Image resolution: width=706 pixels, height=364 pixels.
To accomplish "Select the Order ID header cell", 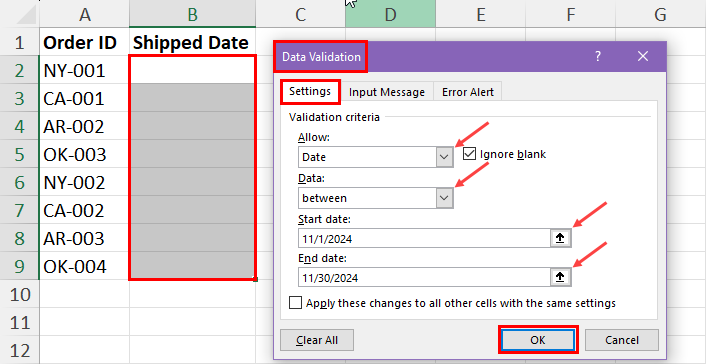I will click(x=85, y=42).
